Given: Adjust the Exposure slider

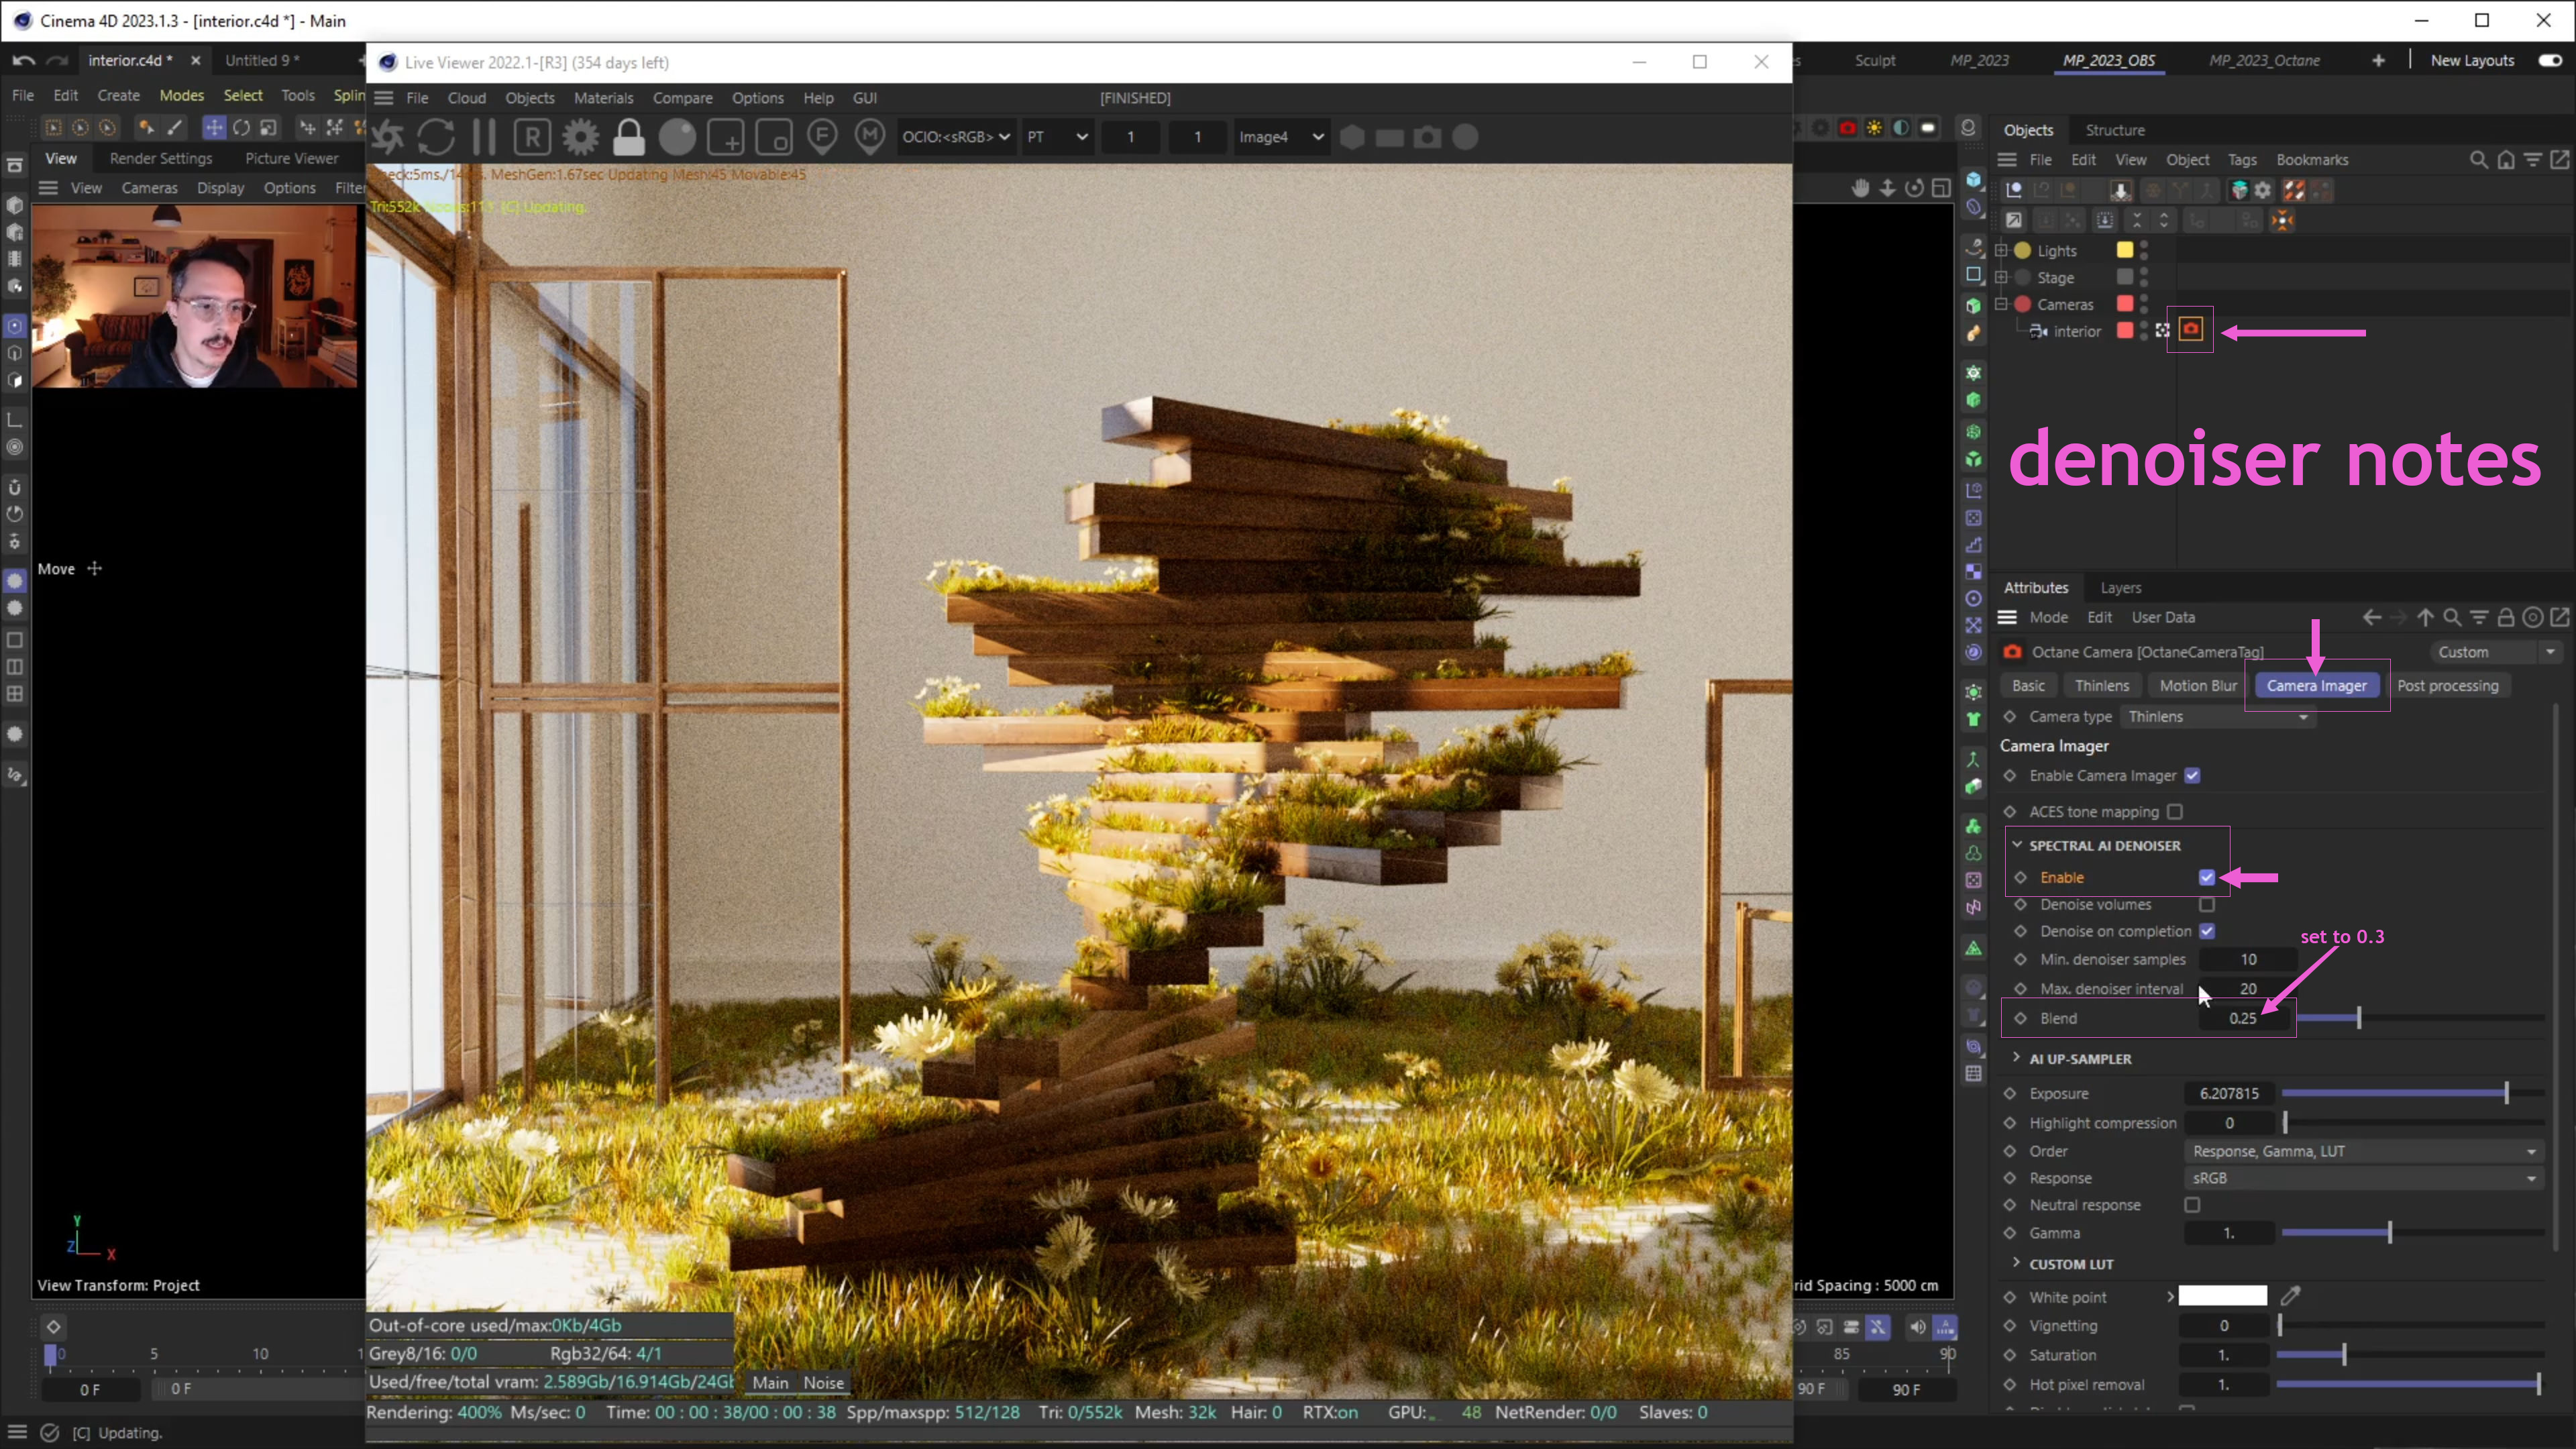Looking at the screenshot, I should [2505, 1093].
